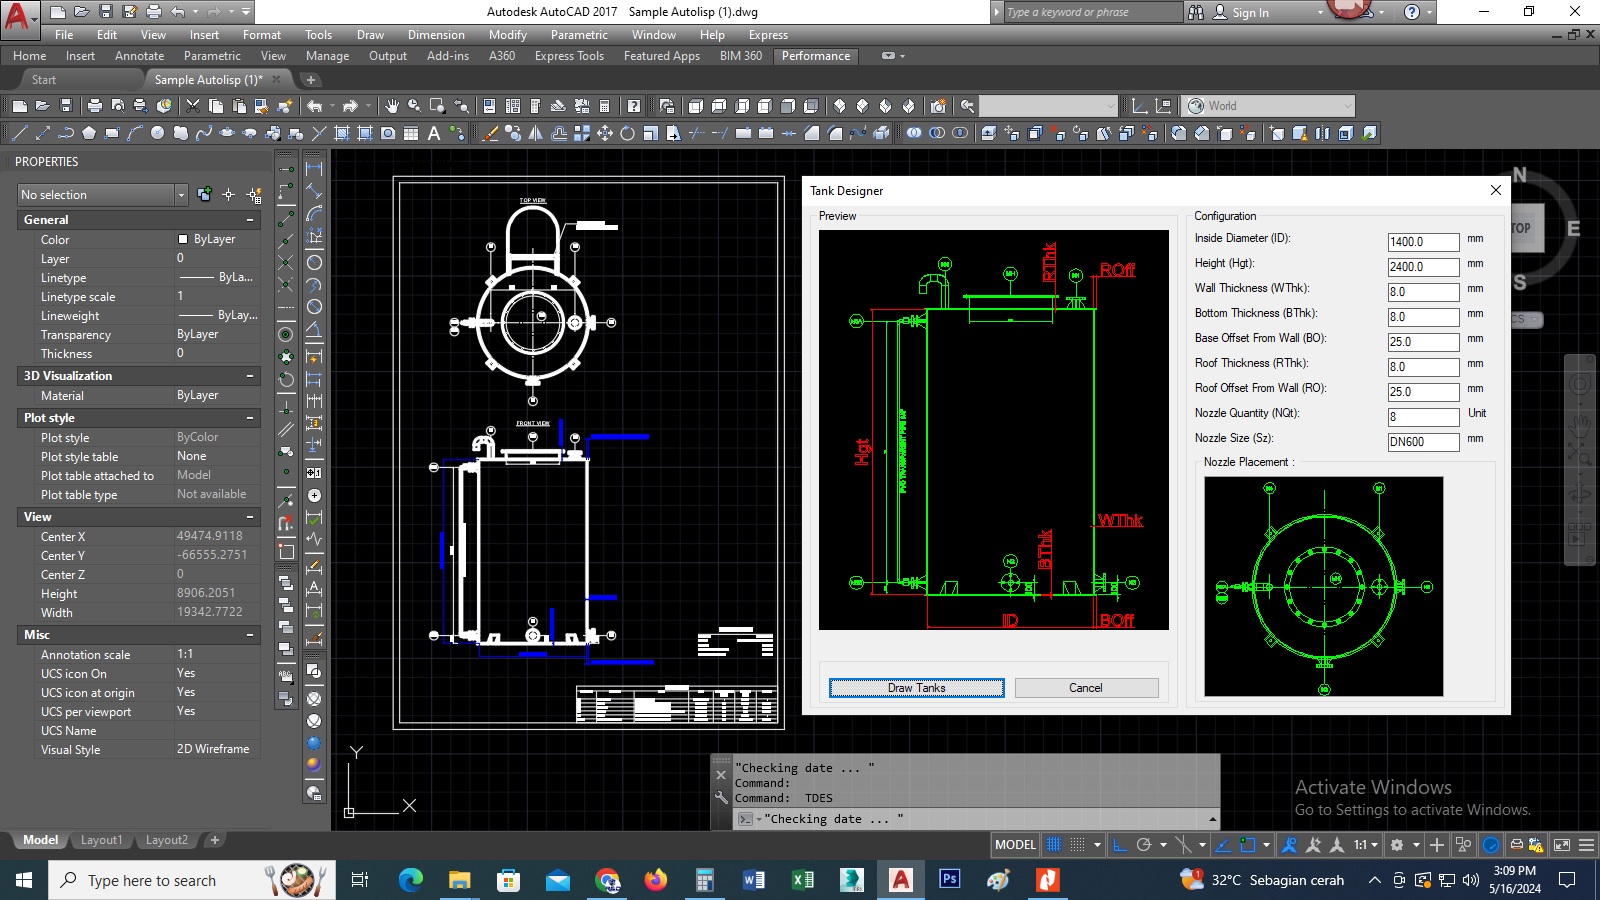
Task: Toggle snap mode dotted grid button
Action: click(x=1077, y=845)
